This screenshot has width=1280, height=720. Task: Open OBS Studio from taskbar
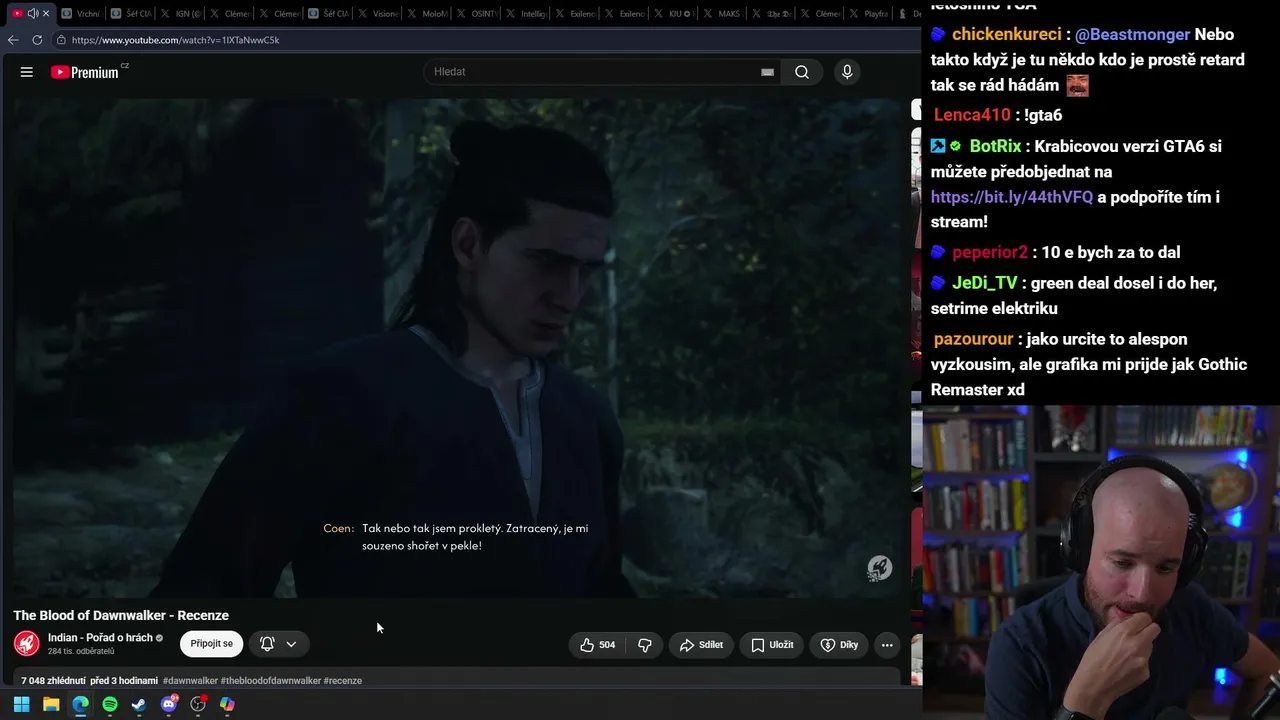[x=198, y=704]
